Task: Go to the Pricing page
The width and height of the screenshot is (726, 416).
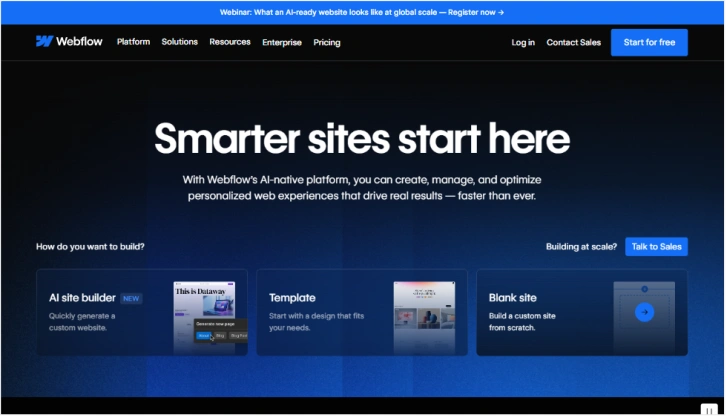Action: point(327,42)
